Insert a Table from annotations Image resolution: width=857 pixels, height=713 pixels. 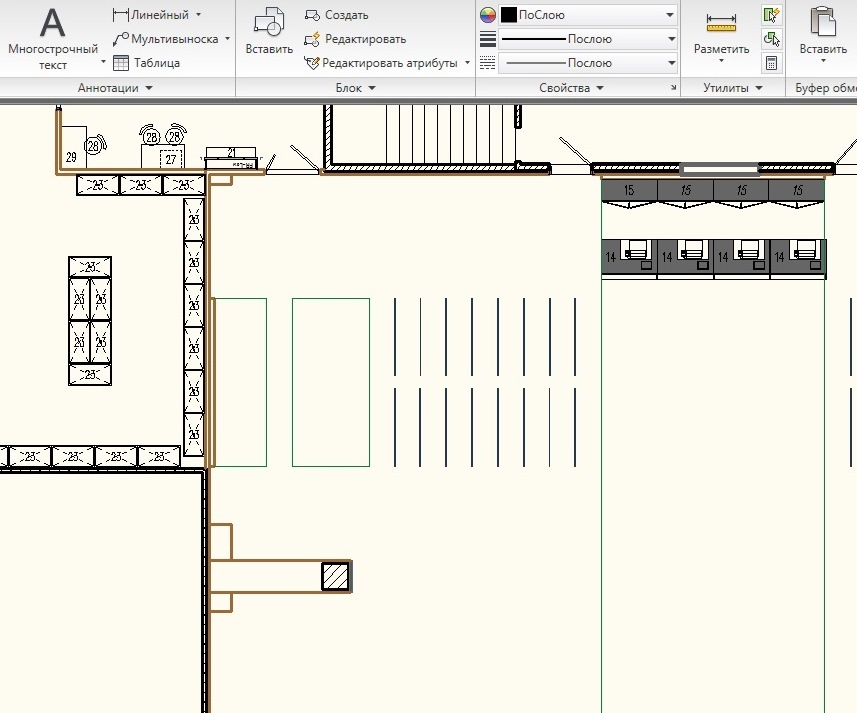tap(146, 63)
